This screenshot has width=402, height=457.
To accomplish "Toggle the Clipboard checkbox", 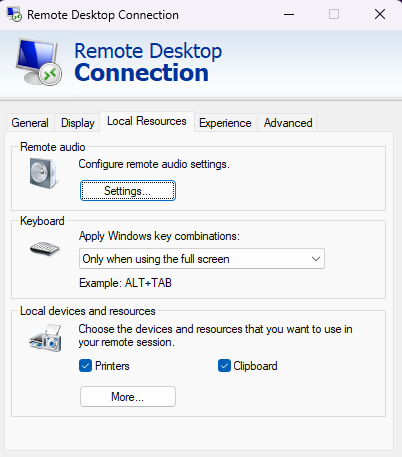I will pyautogui.click(x=224, y=366).
